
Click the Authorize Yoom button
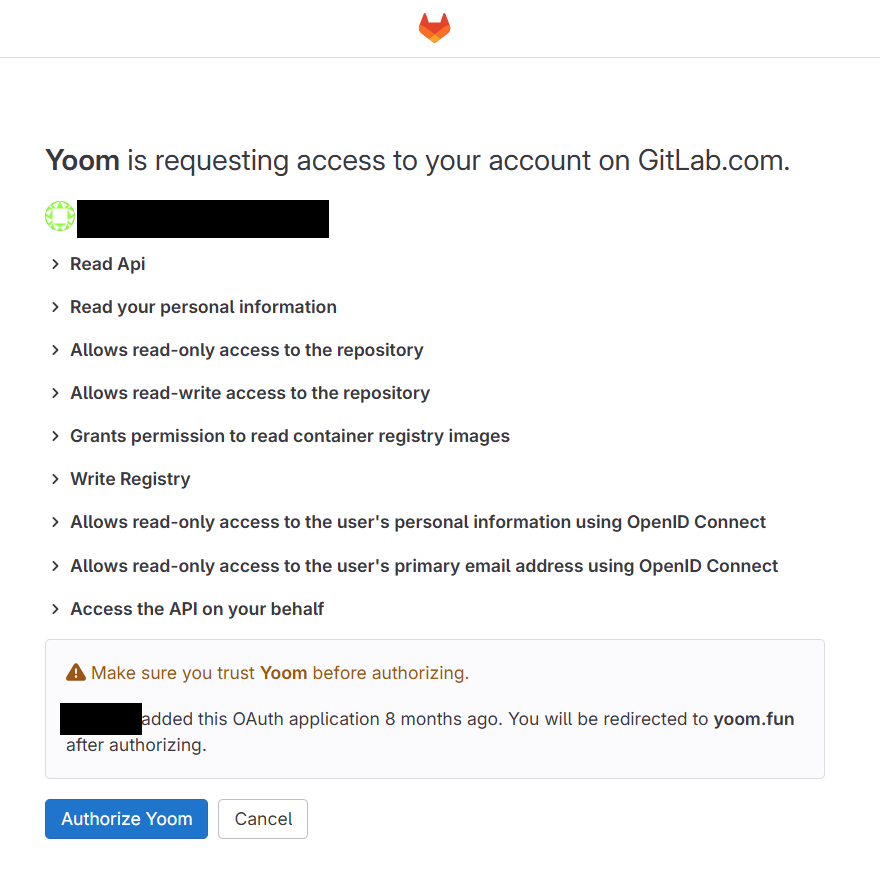(126, 819)
